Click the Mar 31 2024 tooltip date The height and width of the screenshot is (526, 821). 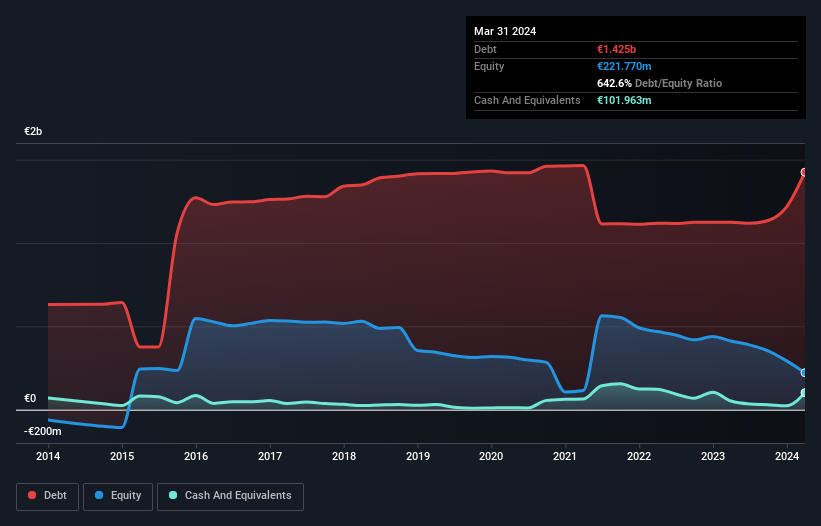[x=505, y=31]
